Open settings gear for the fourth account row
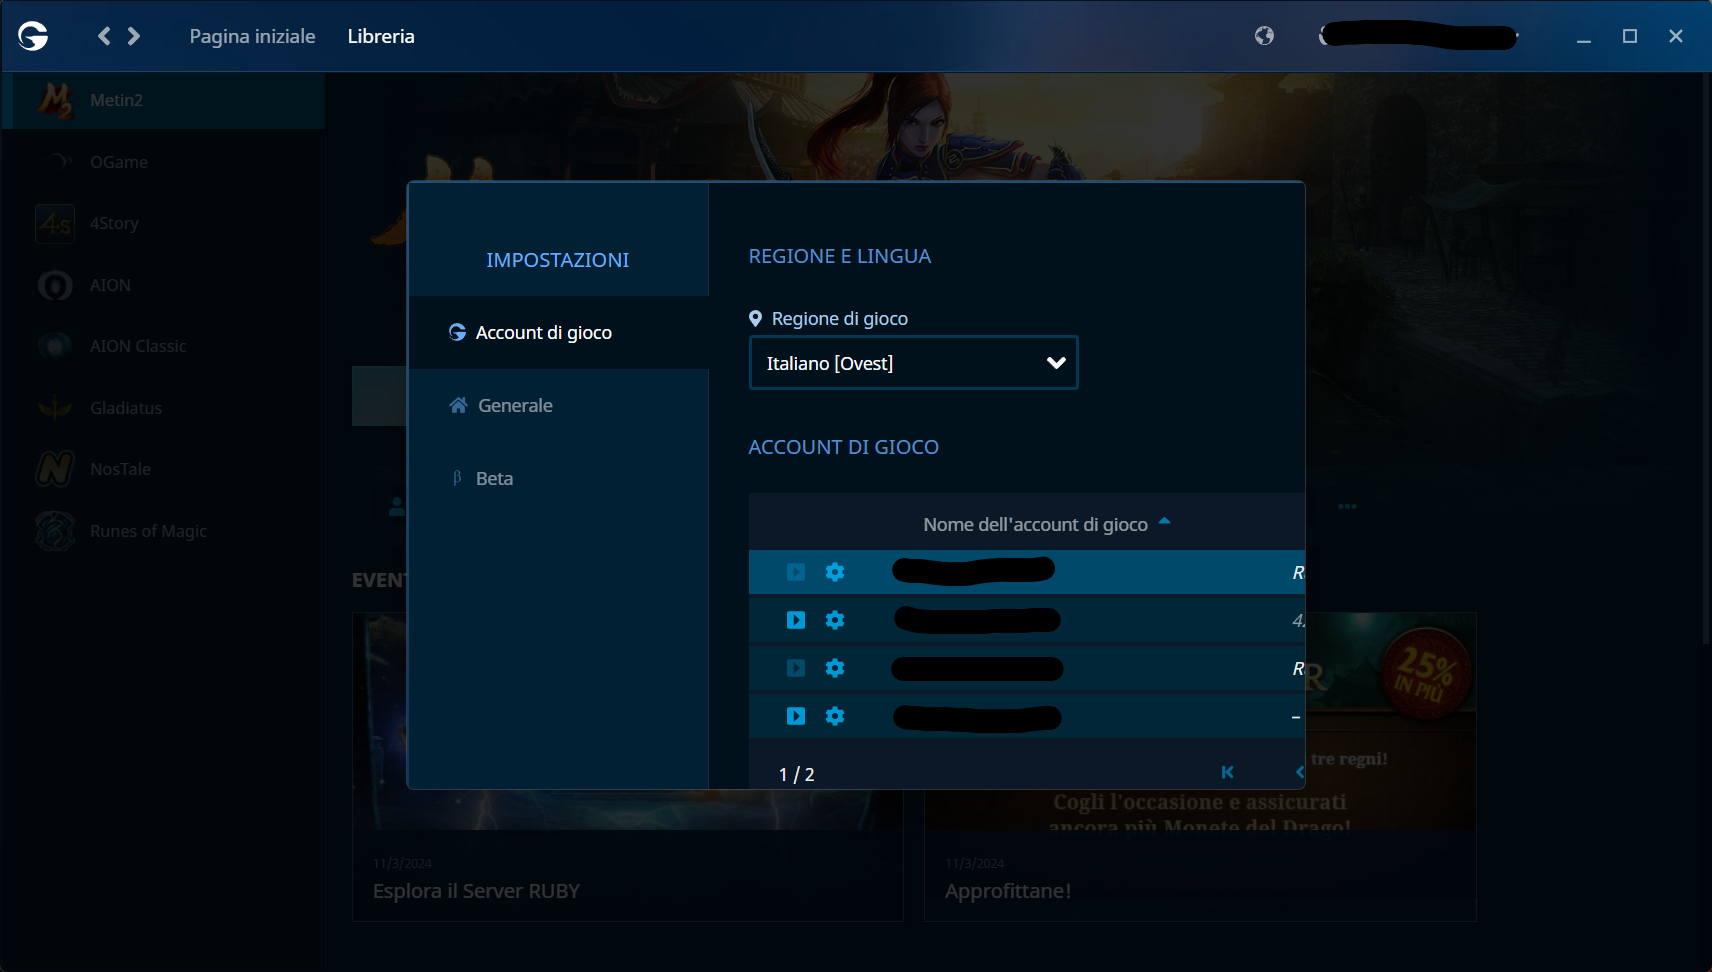 835,716
